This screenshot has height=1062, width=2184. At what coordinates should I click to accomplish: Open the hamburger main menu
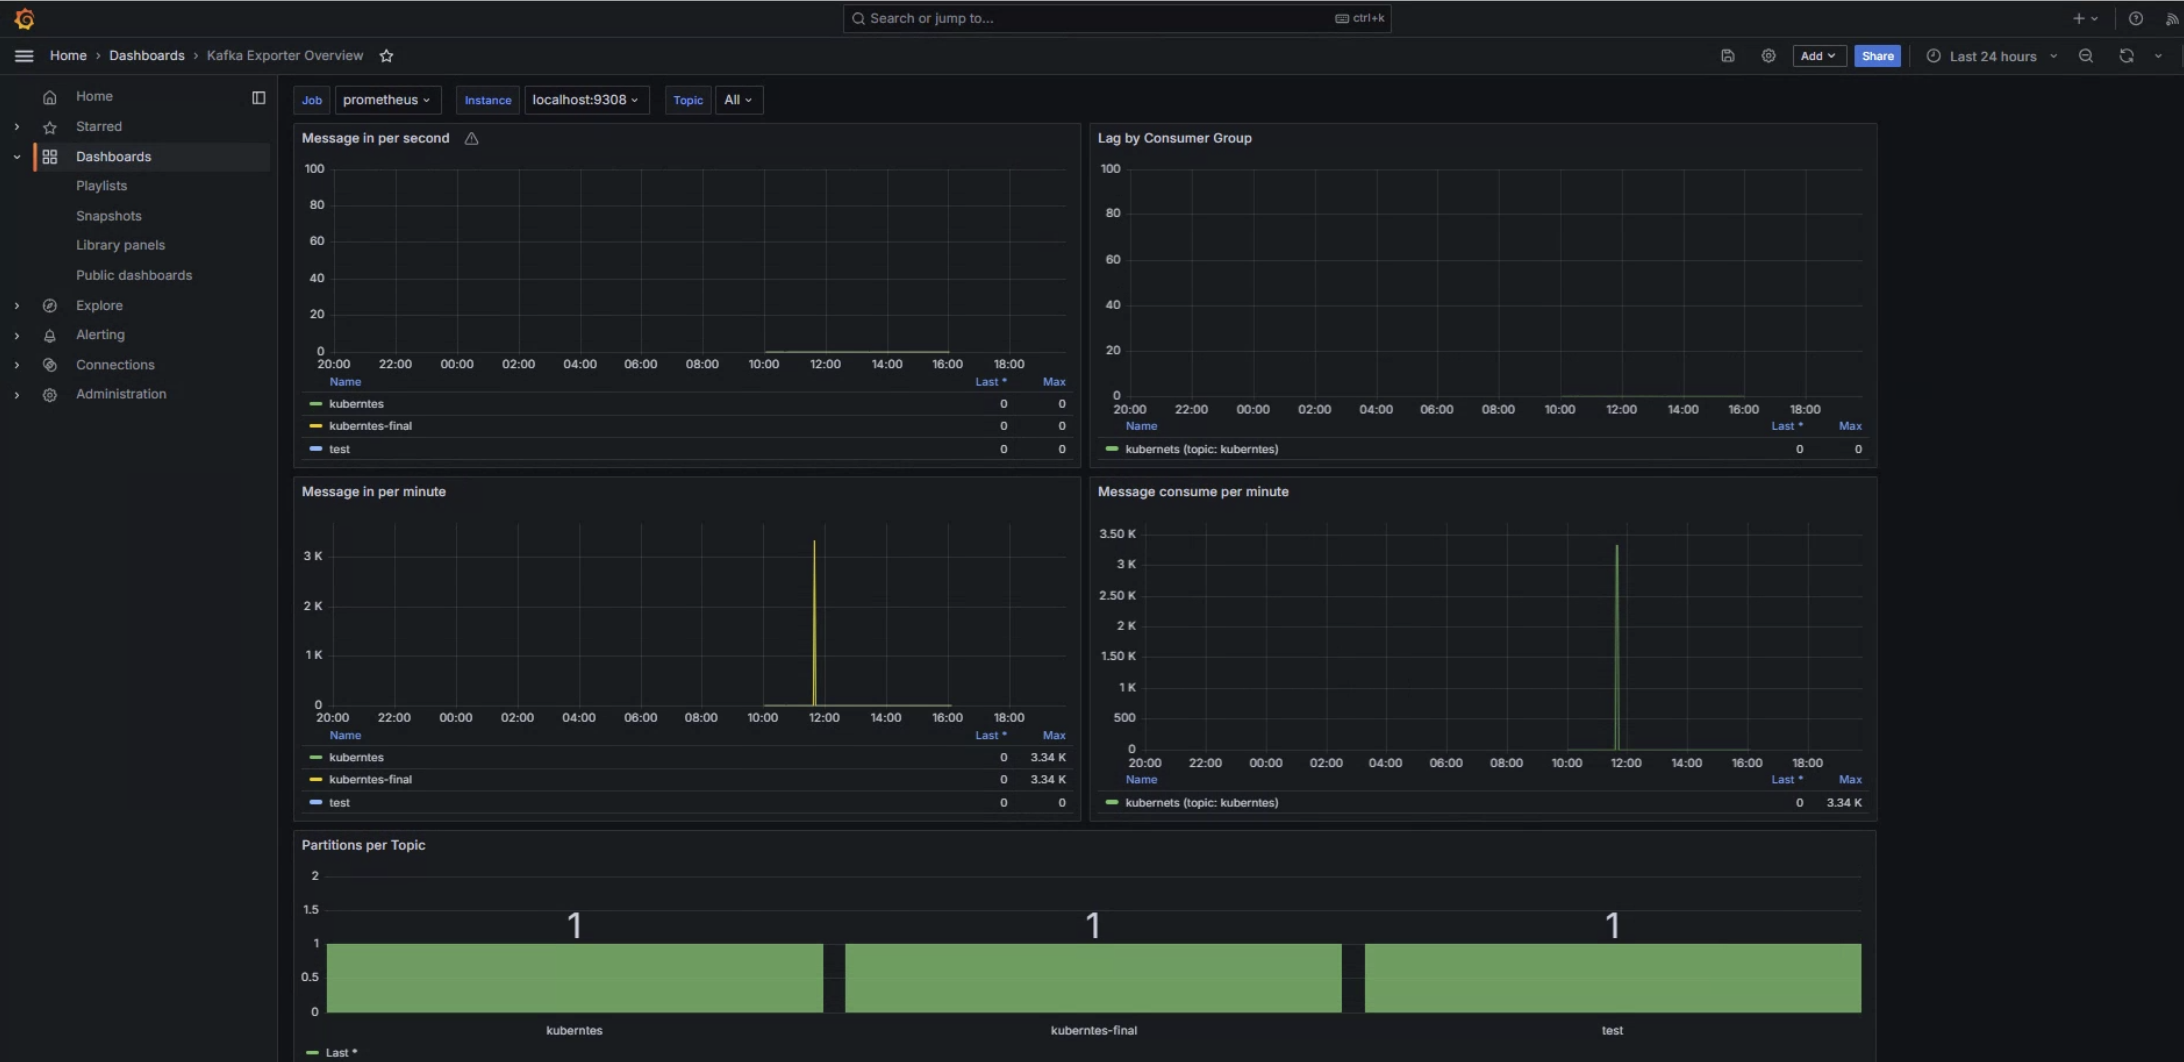point(24,56)
